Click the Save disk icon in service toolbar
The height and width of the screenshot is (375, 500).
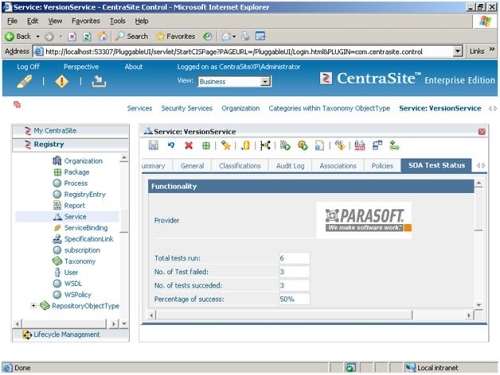coord(153,145)
